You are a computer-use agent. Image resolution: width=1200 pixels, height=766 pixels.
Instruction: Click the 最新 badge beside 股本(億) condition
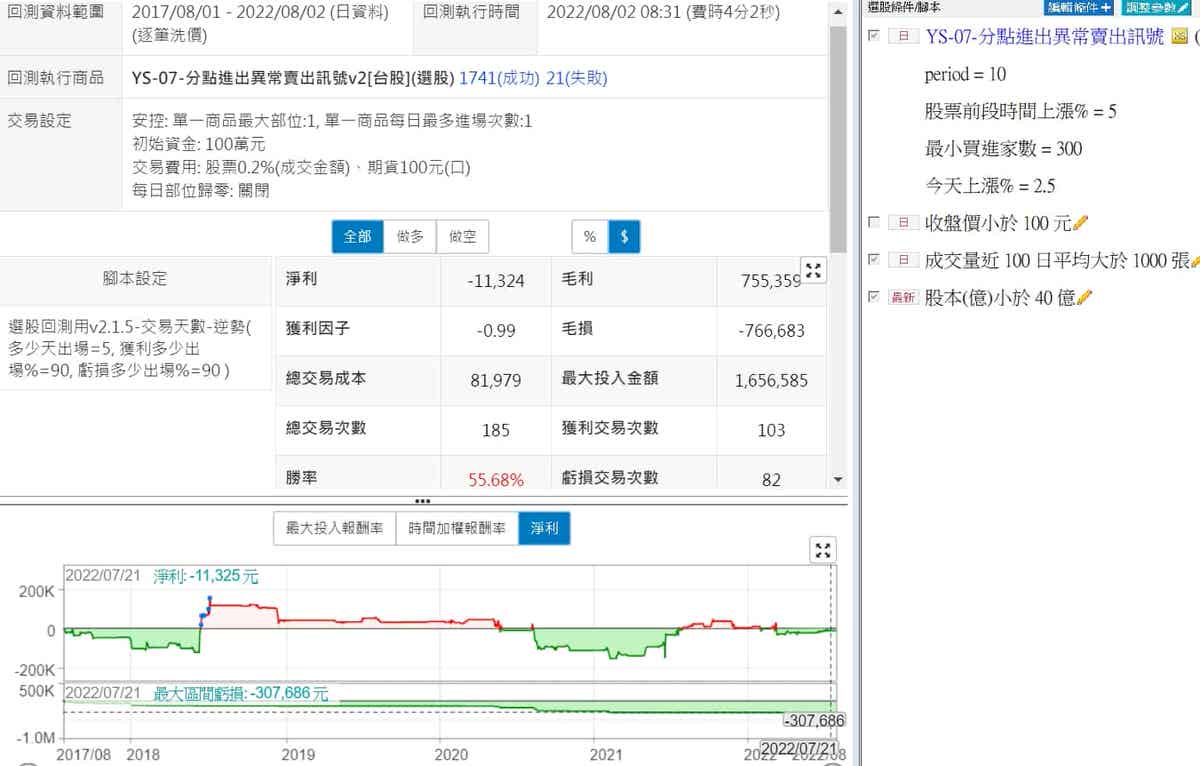pos(903,297)
